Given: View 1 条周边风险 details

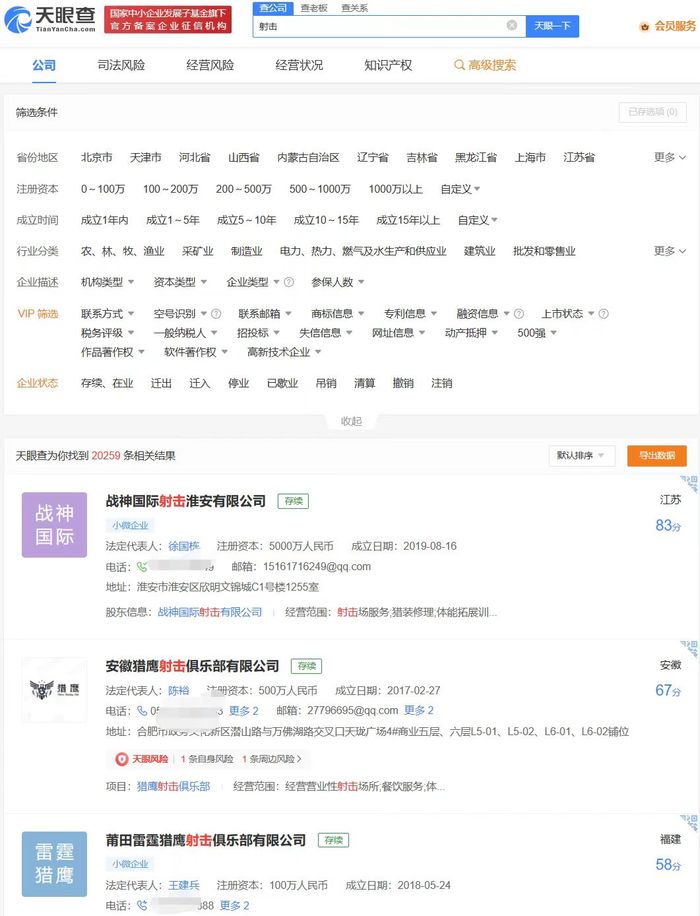Looking at the screenshot, I should 272,759.
